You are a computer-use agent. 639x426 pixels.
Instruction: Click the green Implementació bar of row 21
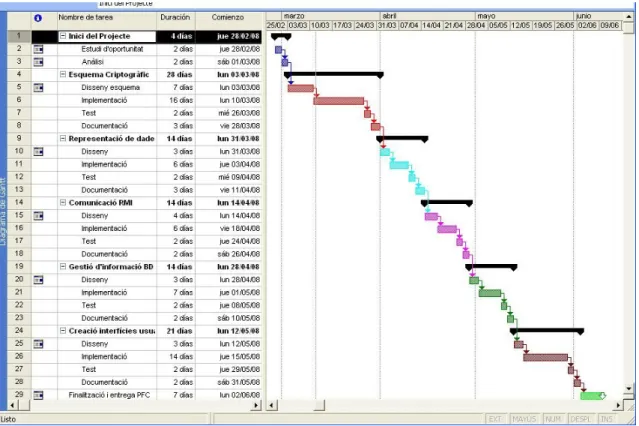pyautogui.click(x=490, y=293)
